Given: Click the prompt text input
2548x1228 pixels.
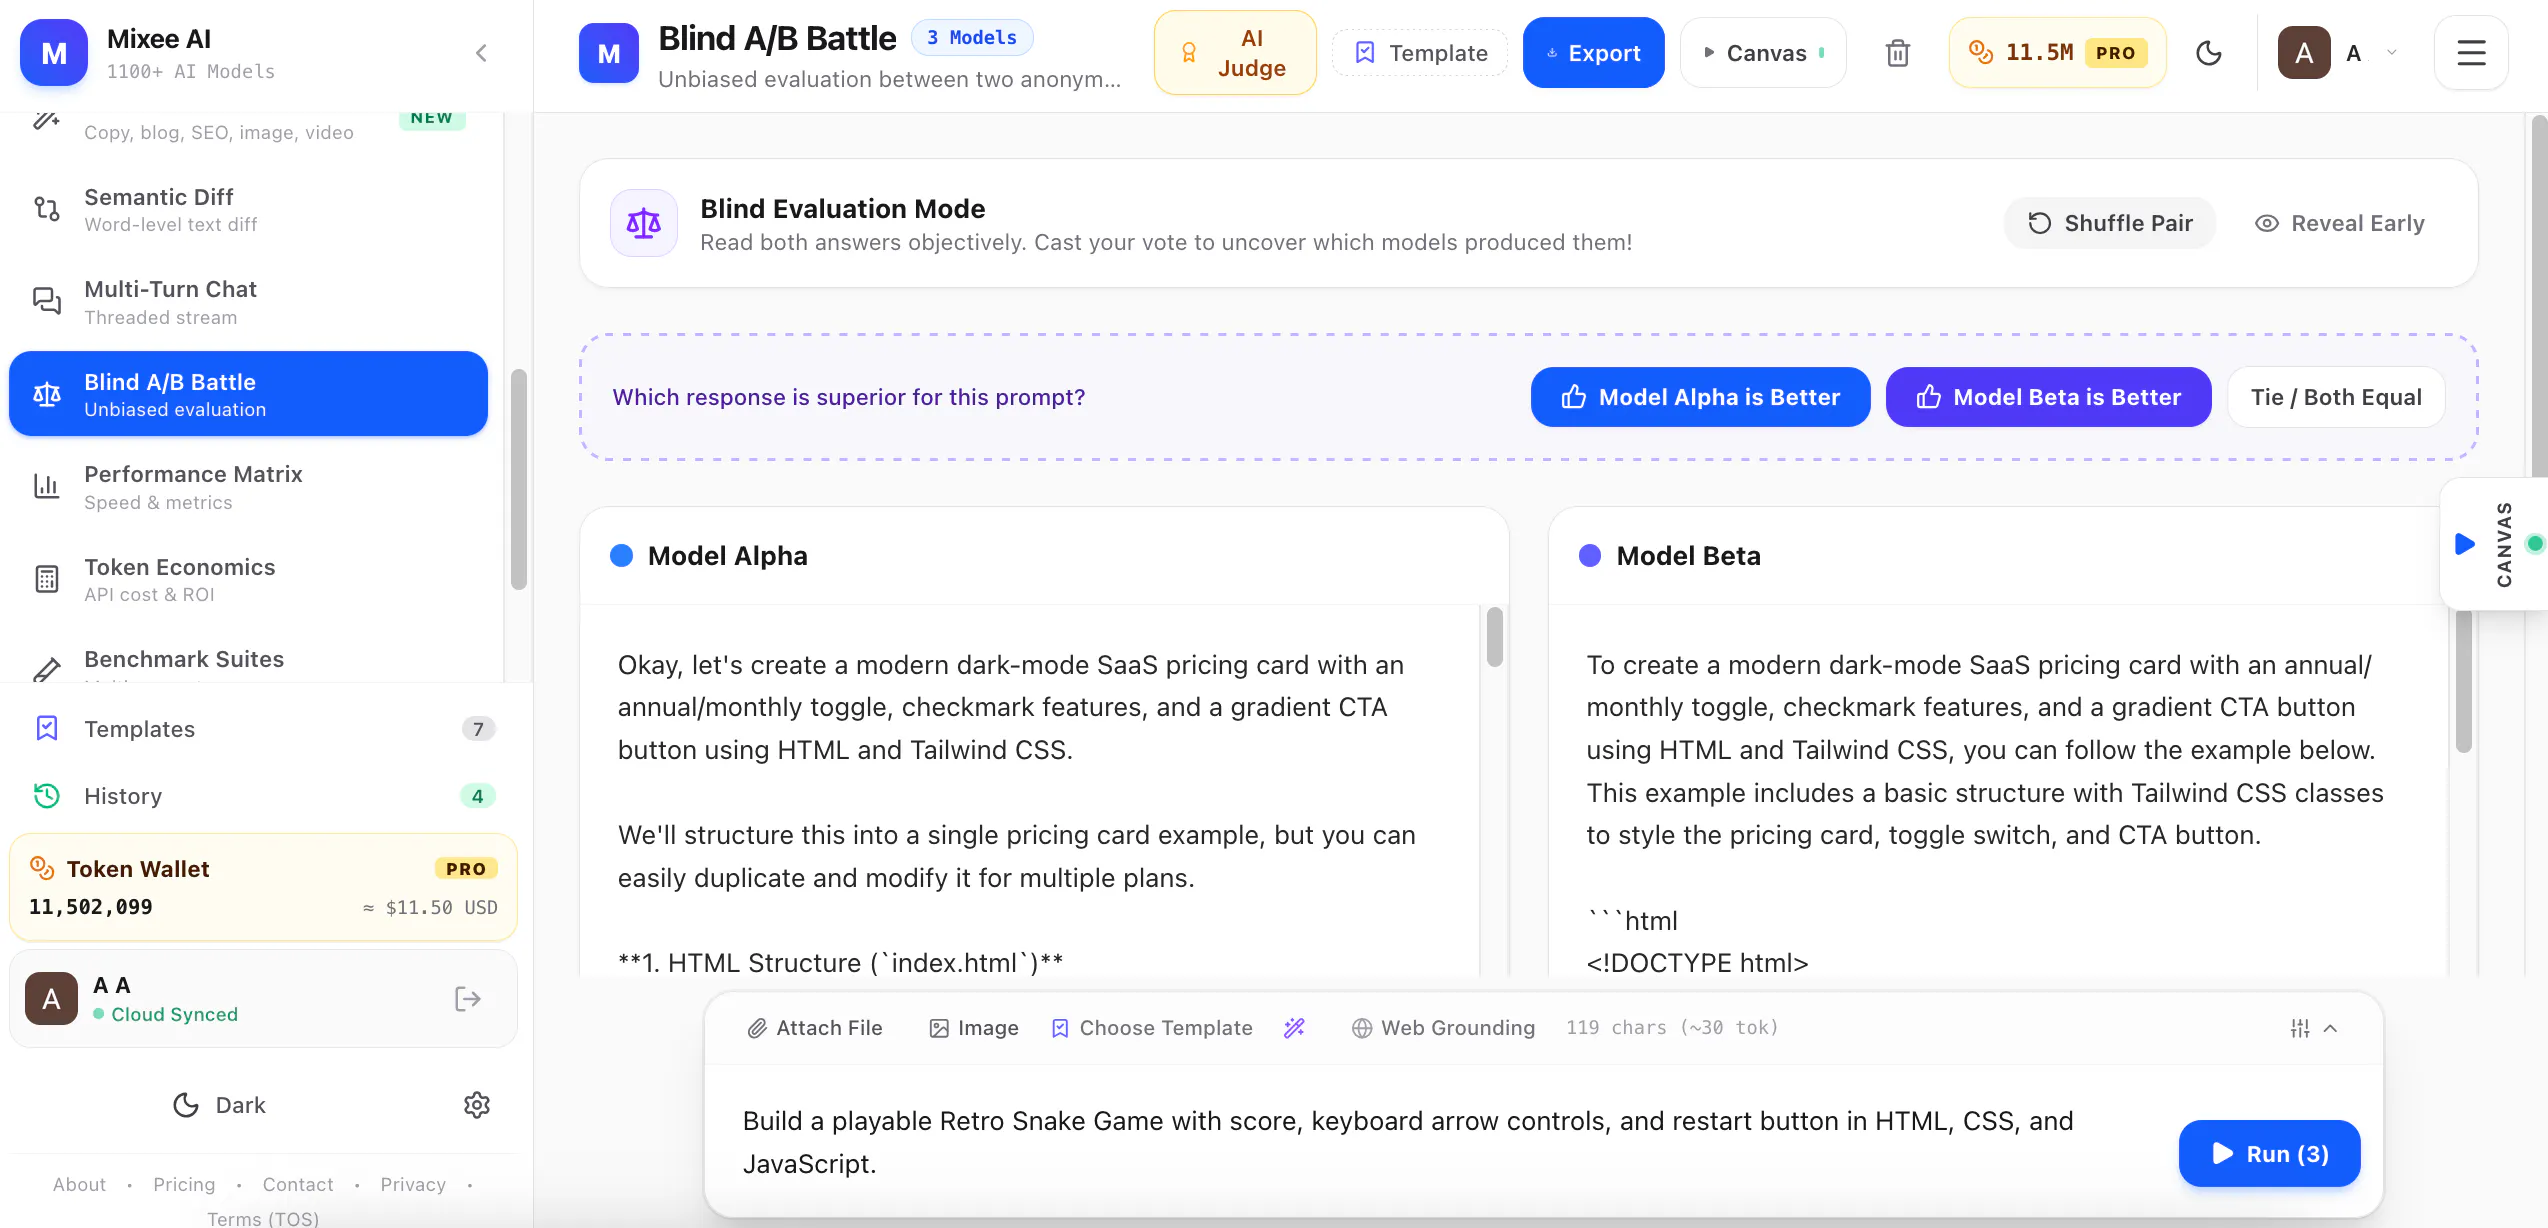Looking at the screenshot, I should click(1440, 1142).
